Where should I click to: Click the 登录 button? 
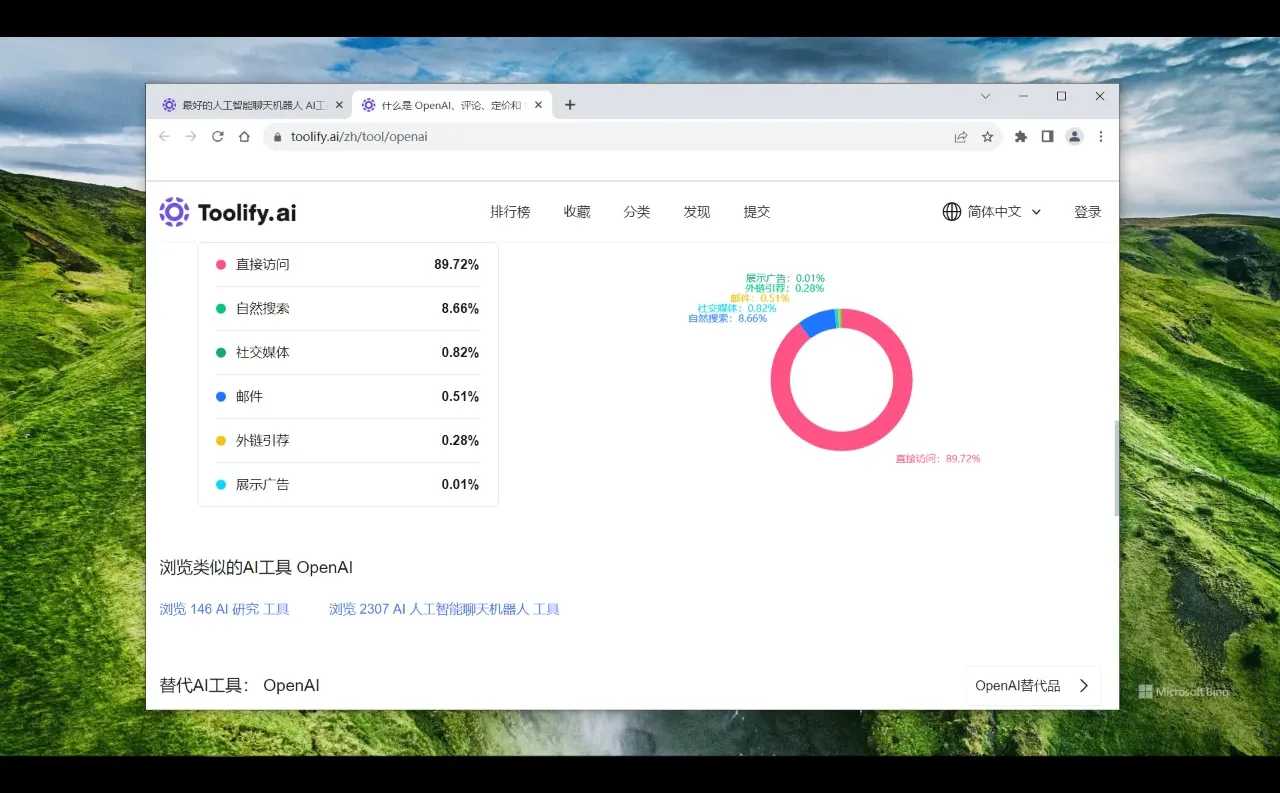coord(1087,211)
